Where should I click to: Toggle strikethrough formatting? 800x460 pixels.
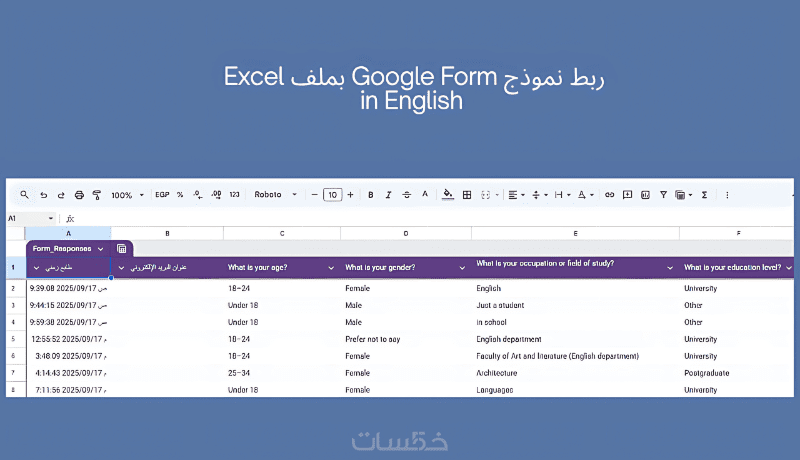pos(407,195)
